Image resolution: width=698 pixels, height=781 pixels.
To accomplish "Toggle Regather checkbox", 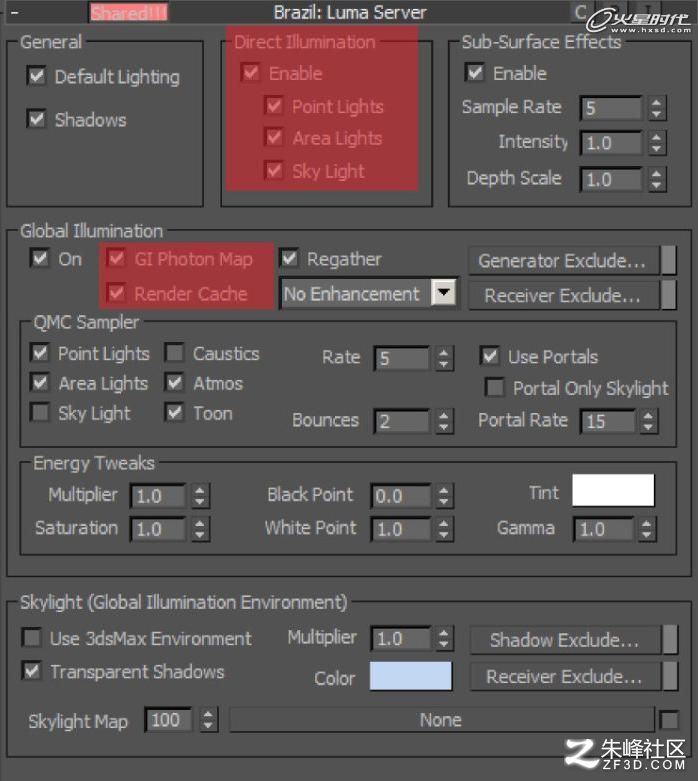I will coord(289,259).
